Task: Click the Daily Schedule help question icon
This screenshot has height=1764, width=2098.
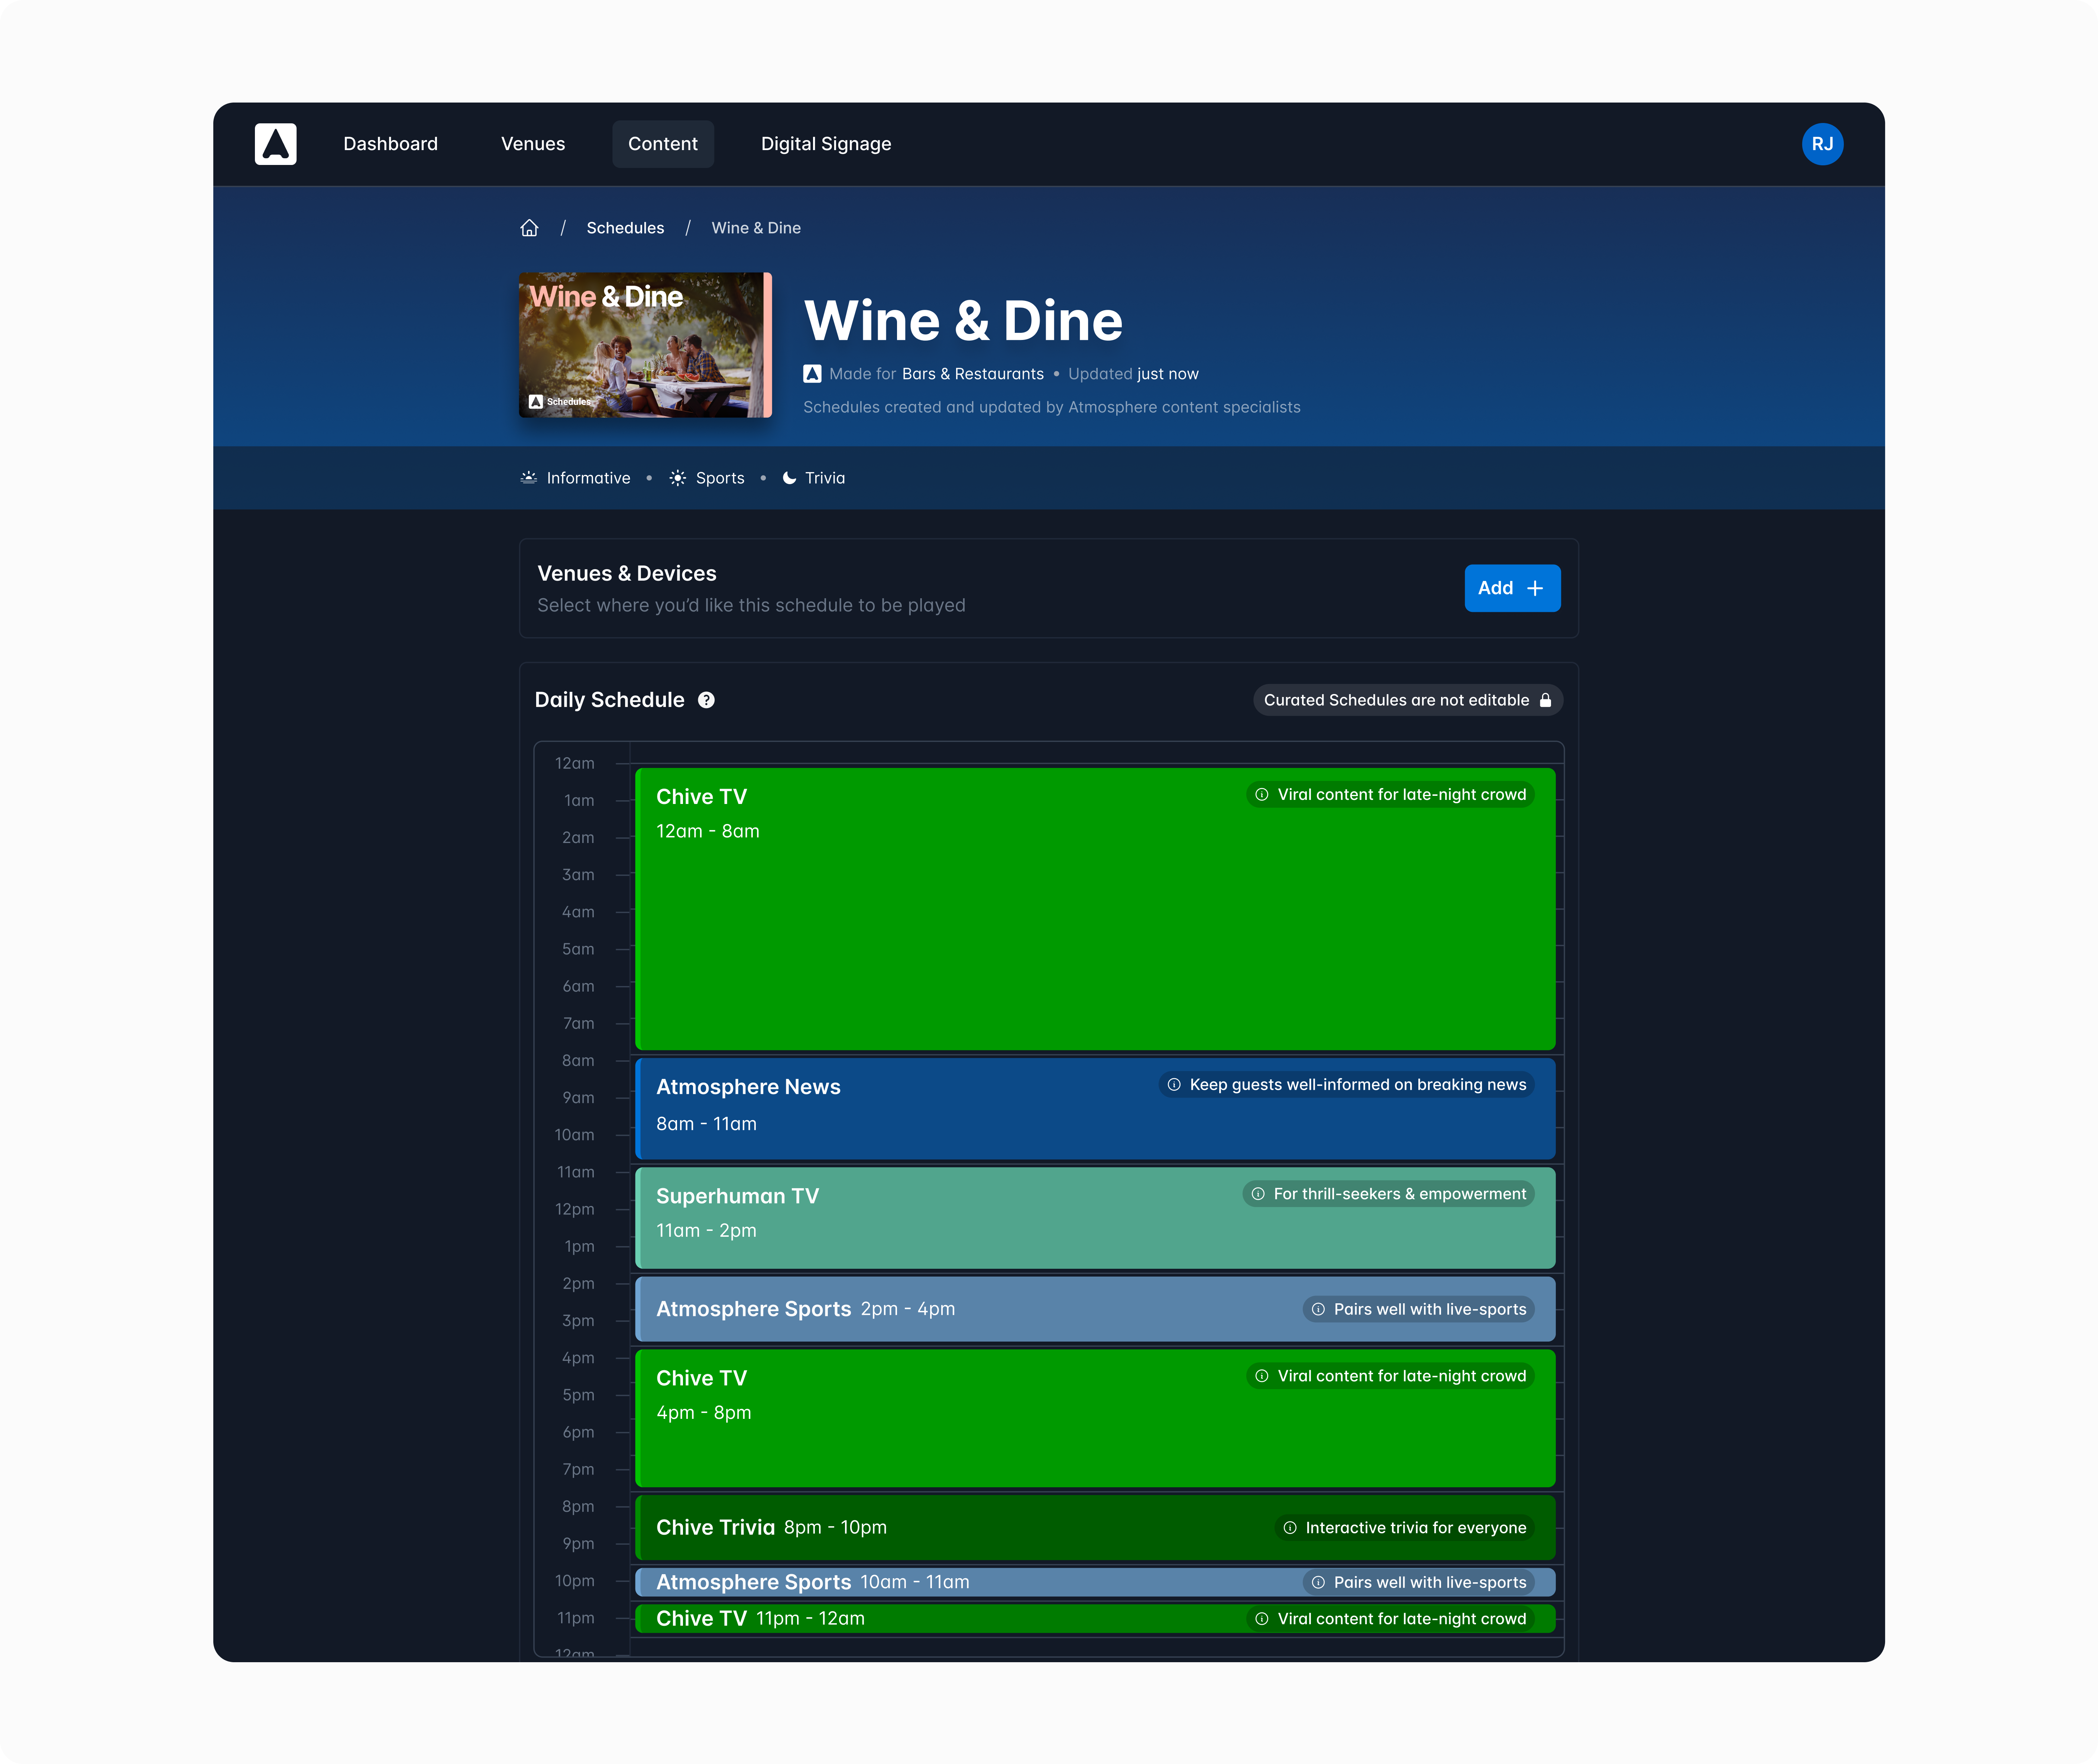Action: click(706, 700)
